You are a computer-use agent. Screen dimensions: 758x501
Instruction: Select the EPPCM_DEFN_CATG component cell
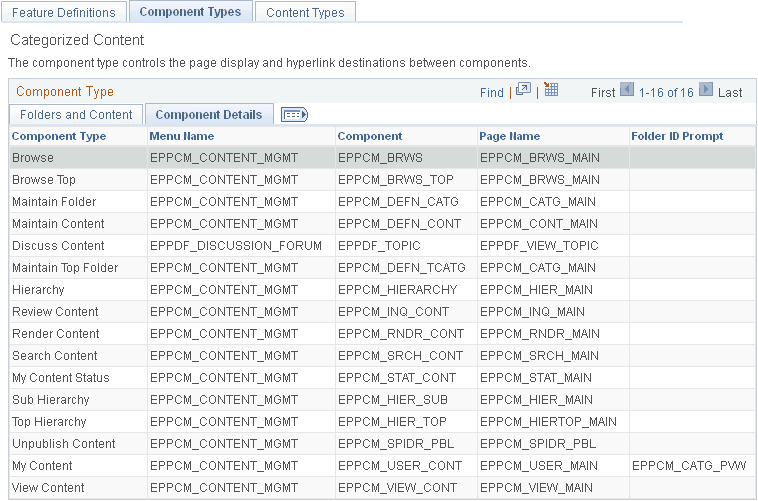(x=406, y=202)
